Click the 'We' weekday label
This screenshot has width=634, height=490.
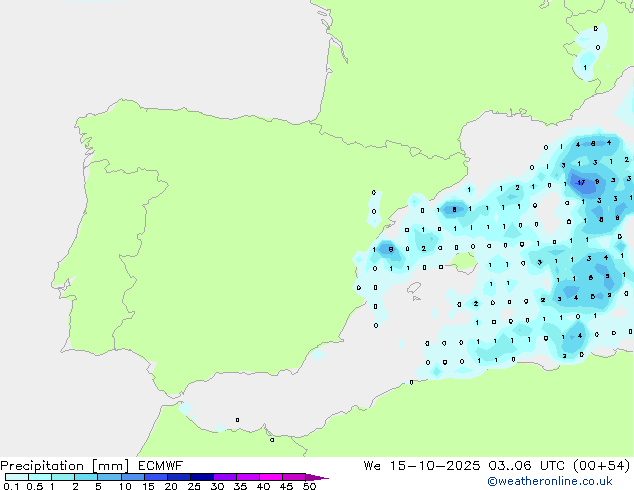pos(372,465)
